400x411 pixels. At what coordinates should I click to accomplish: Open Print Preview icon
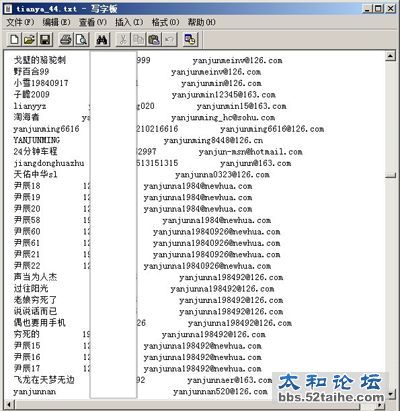(x=81, y=40)
